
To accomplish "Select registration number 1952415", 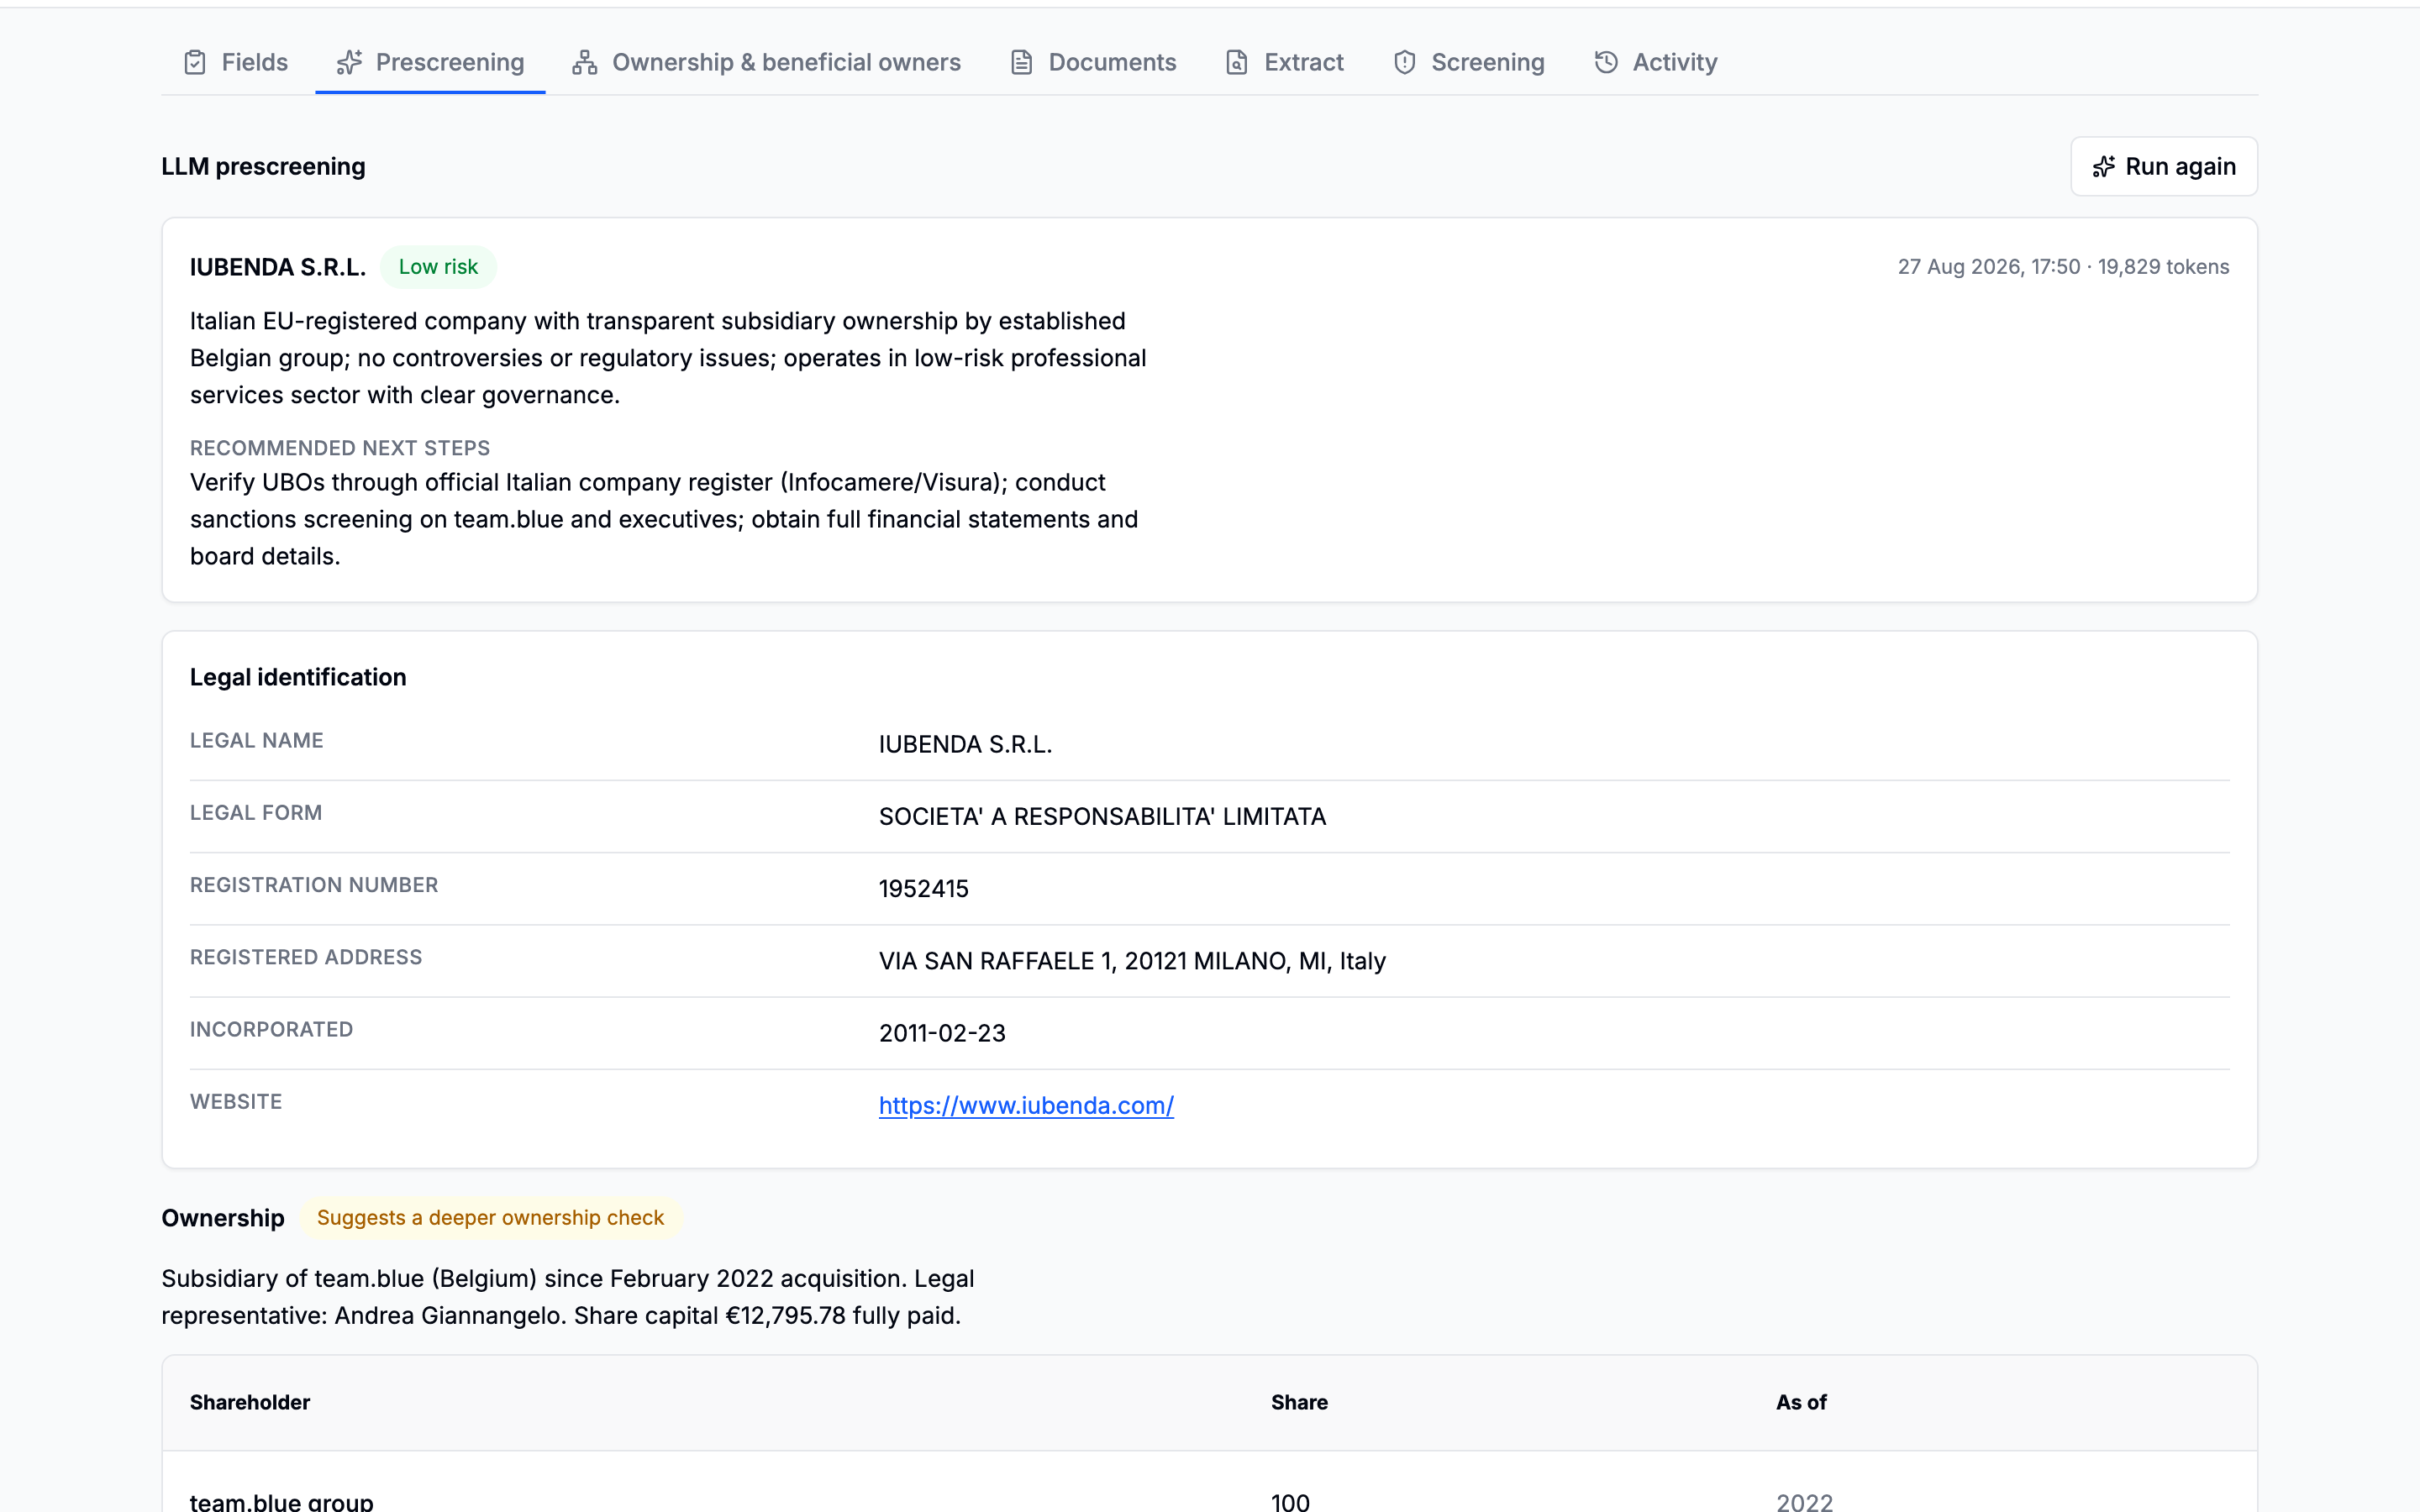I will click(924, 888).
